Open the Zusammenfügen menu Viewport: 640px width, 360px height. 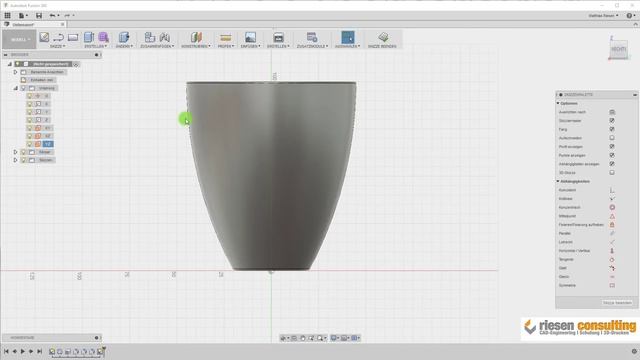click(x=157, y=46)
